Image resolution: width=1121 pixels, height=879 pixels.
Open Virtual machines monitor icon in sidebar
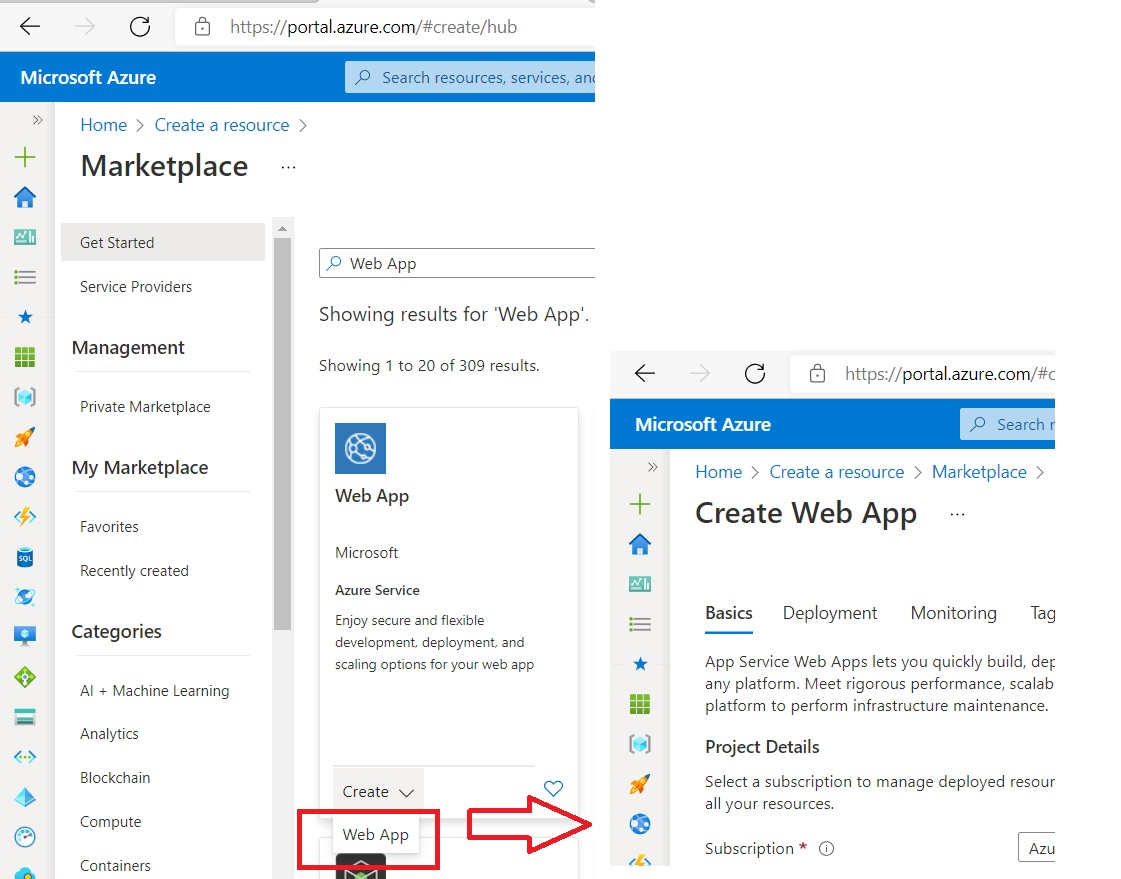25,635
